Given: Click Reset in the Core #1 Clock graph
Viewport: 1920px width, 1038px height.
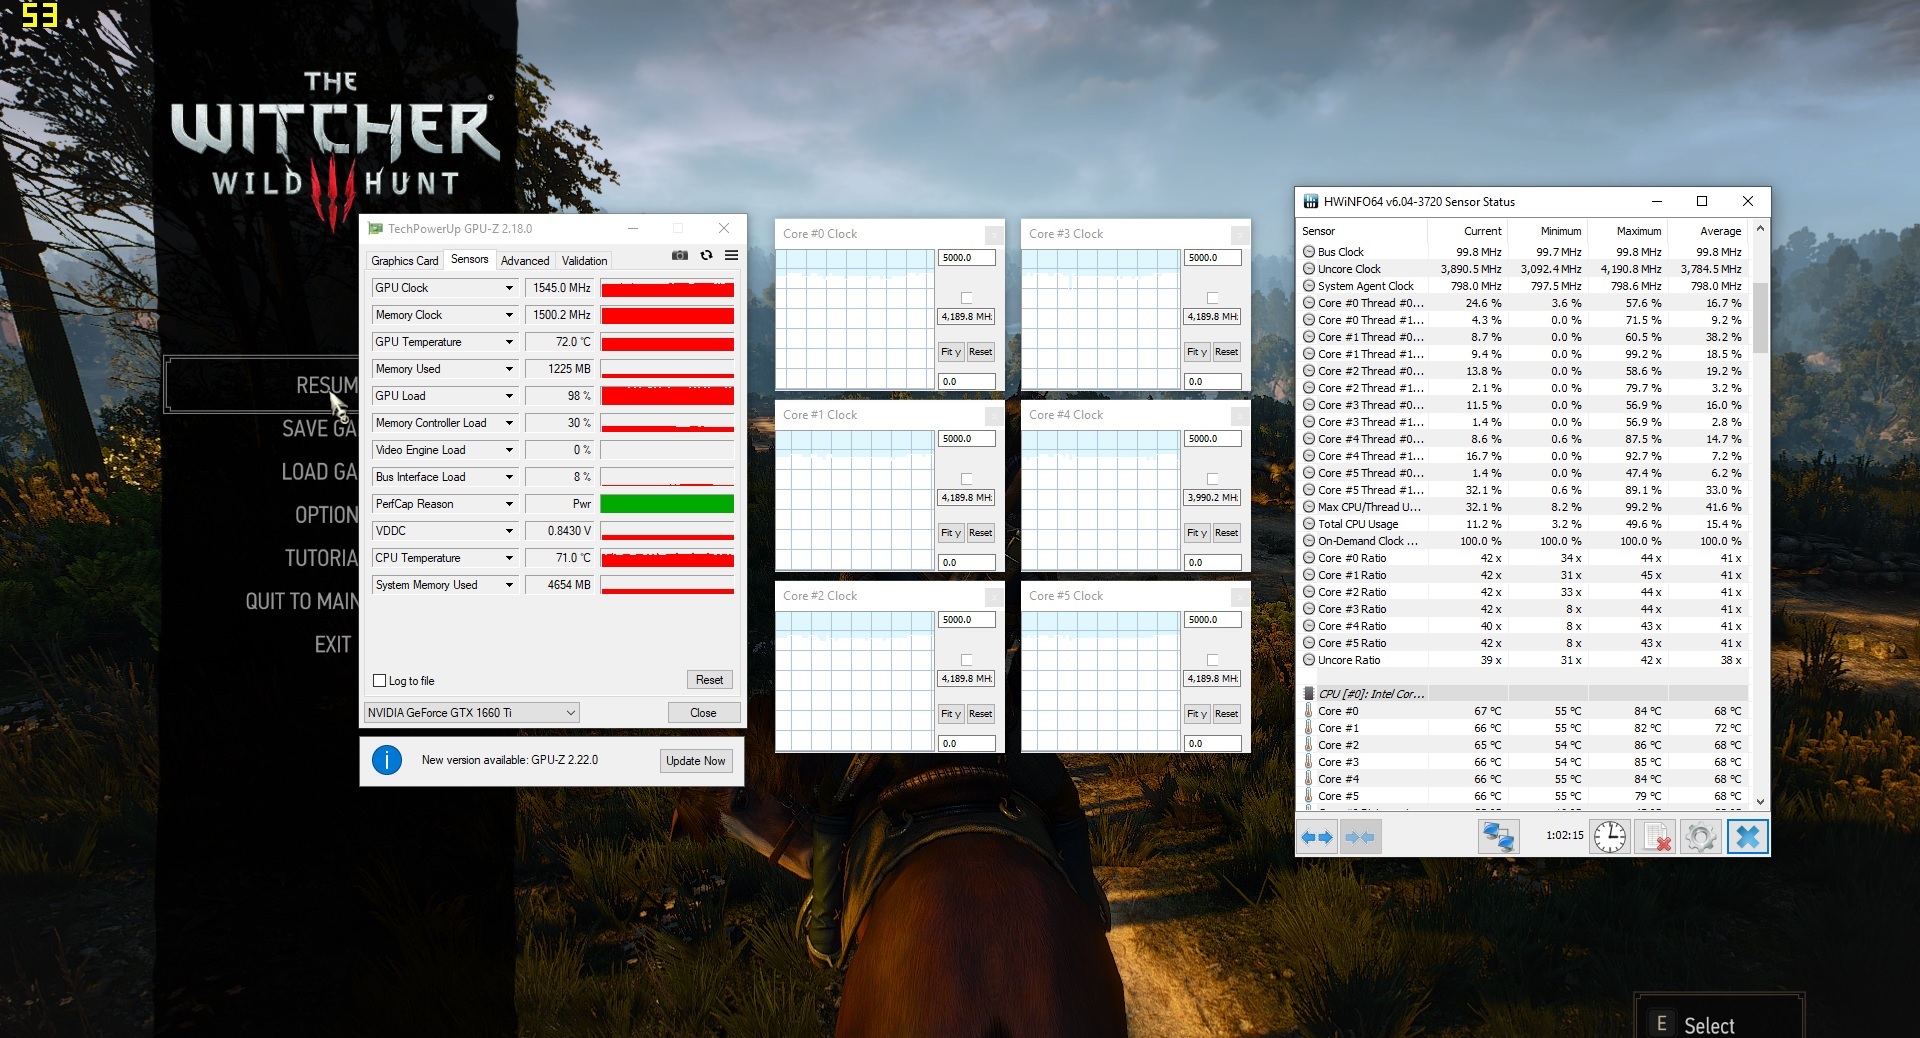Looking at the screenshot, I should pyautogui.click(x=980, y=533).
